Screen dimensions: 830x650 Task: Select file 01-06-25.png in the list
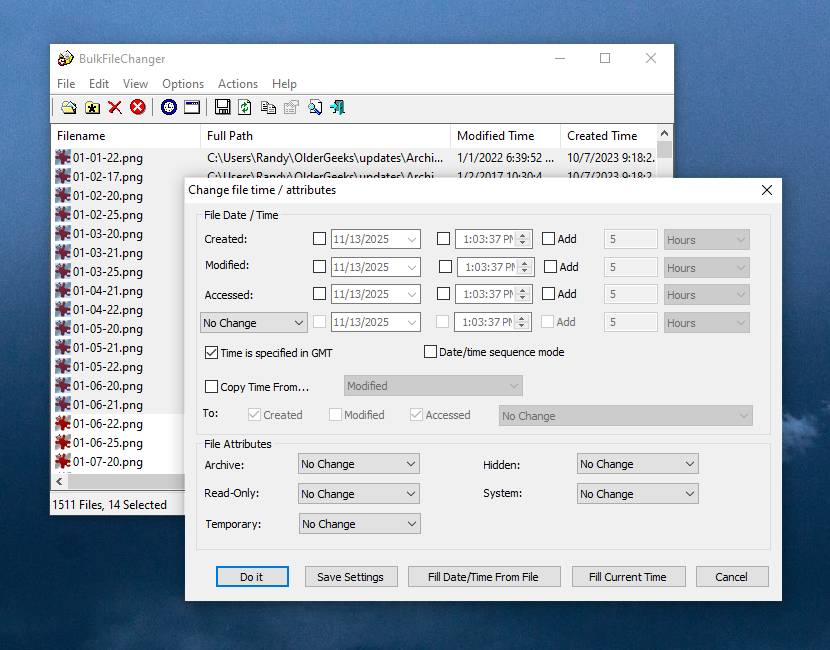108,443
